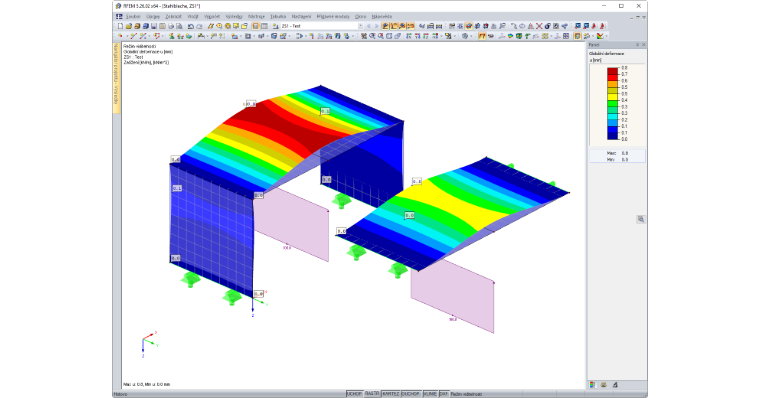760x398 pixels.
Task: Click the dark blue bottom scale swatch
Action: [613, 136]
